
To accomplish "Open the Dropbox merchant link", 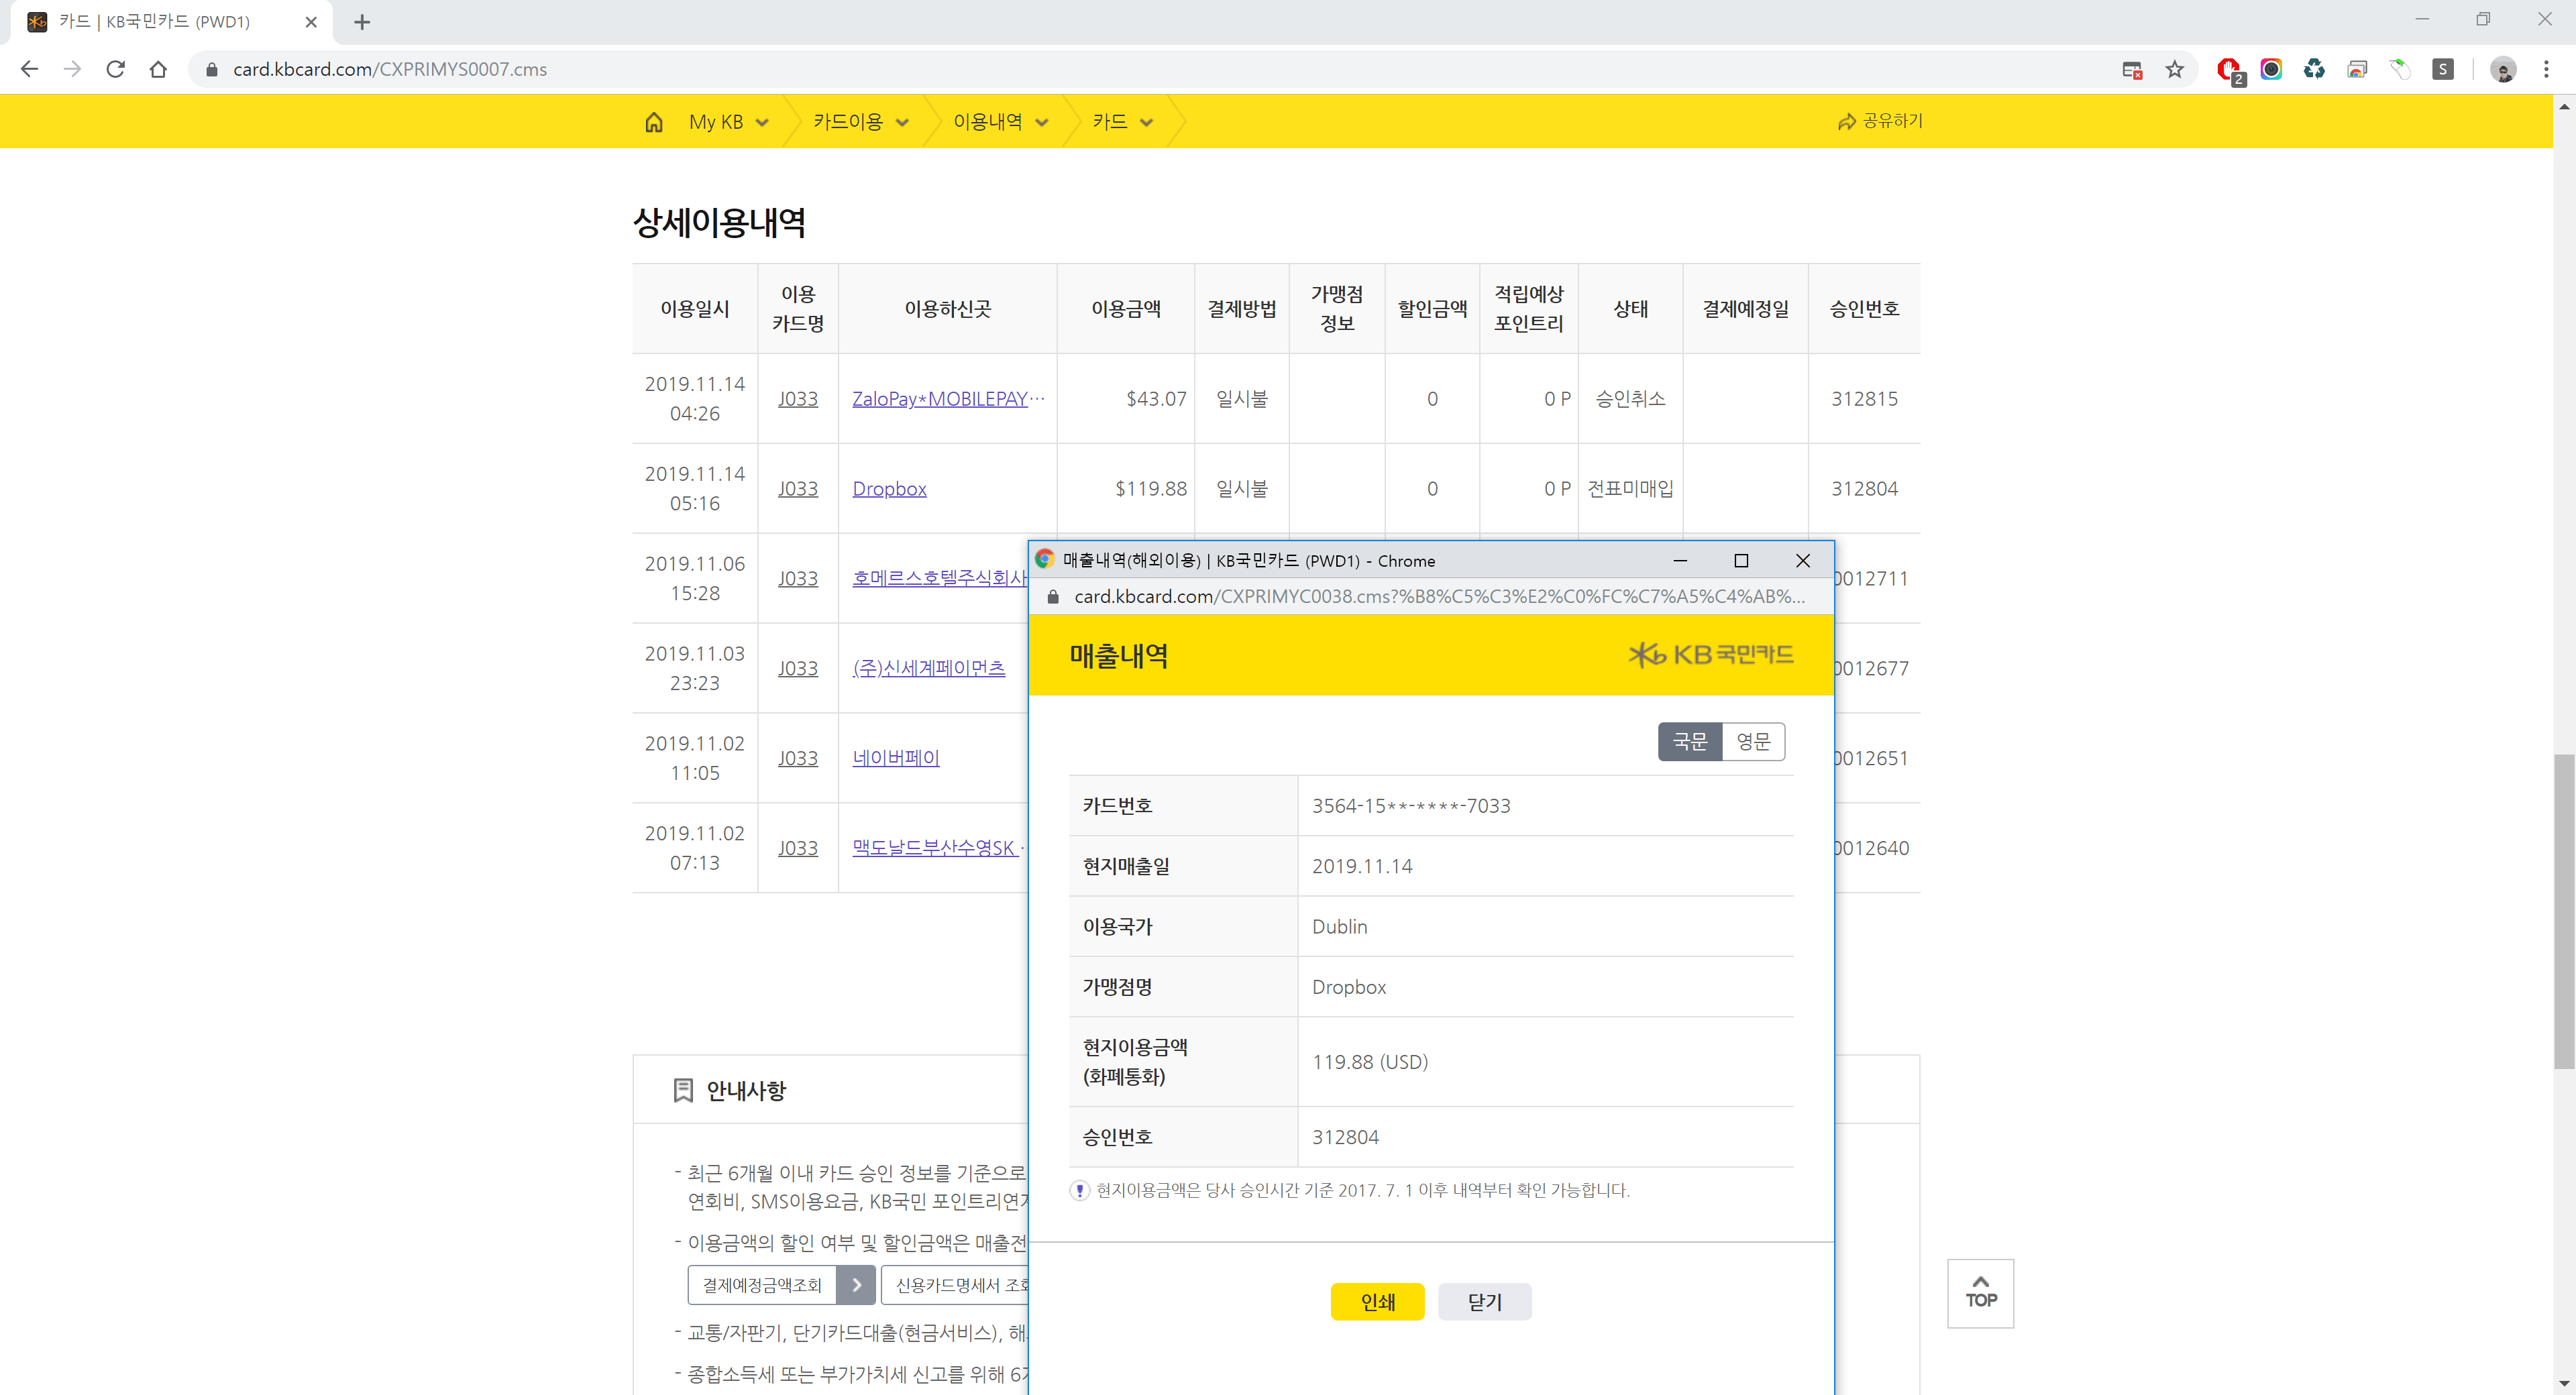I will [889, 488].
